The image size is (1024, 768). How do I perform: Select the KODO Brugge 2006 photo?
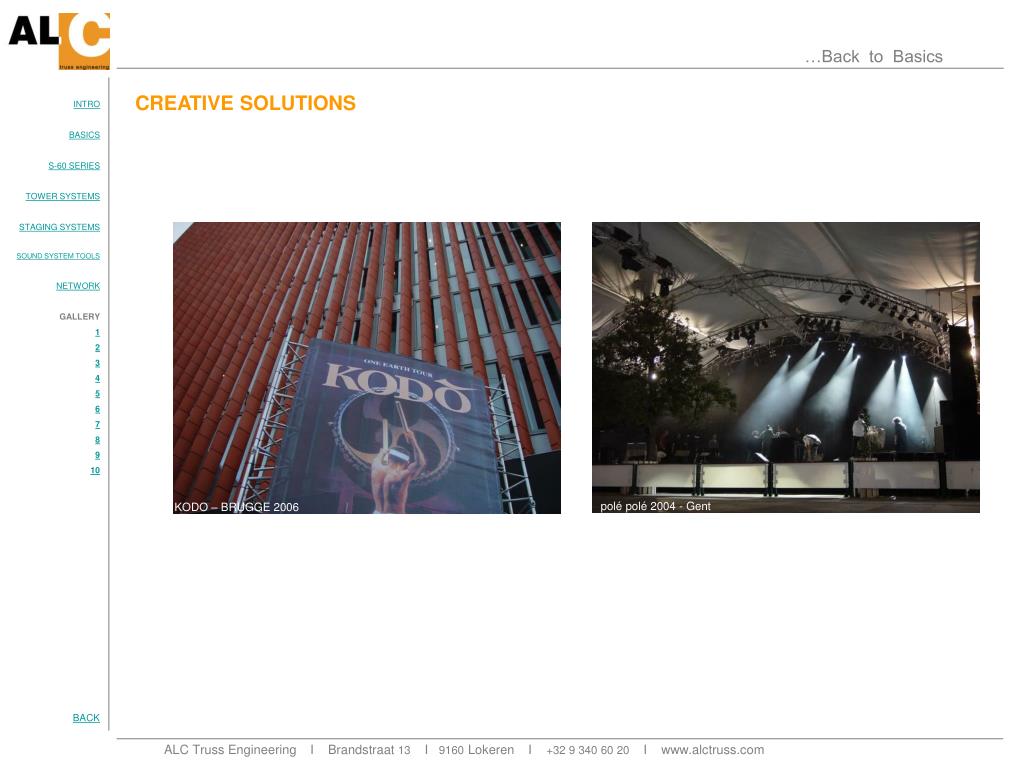366,368
